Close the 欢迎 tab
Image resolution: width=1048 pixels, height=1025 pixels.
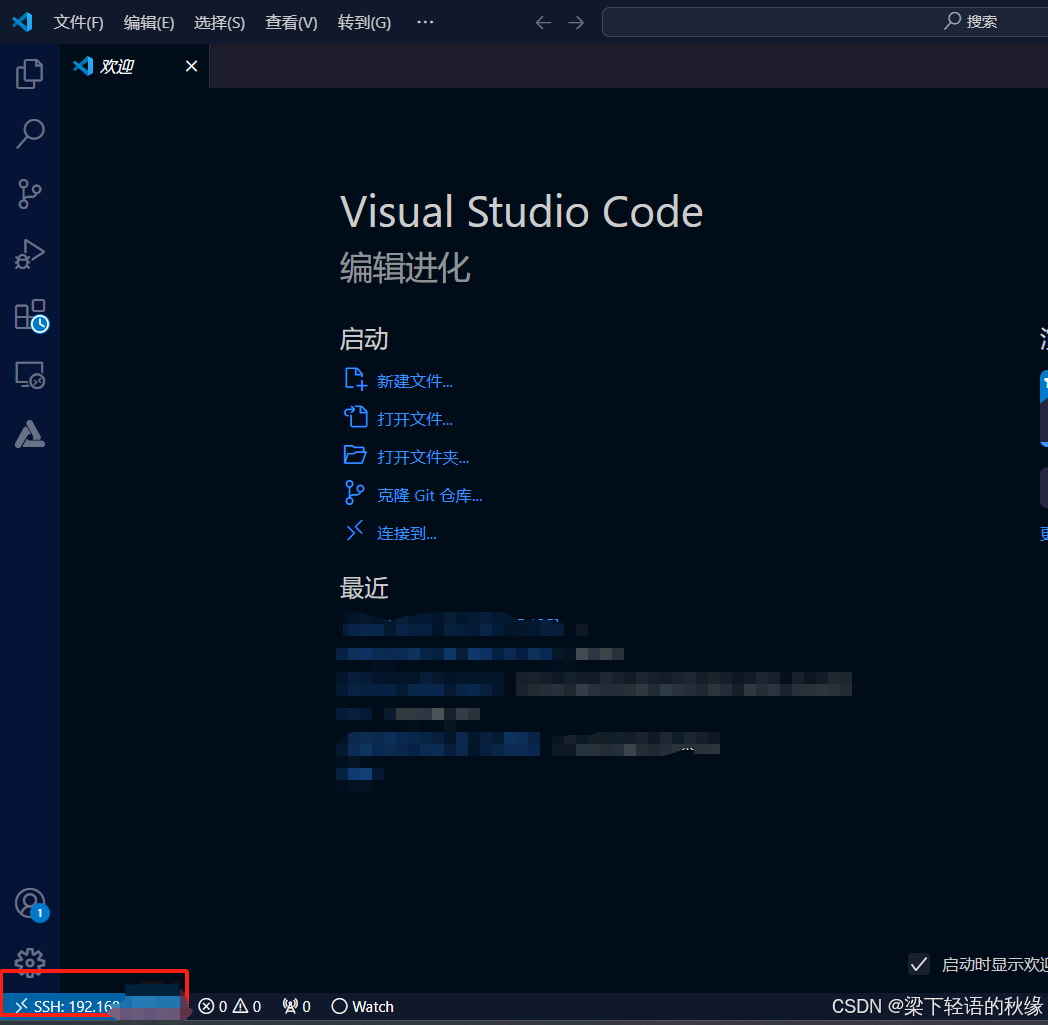pos(191,66)
